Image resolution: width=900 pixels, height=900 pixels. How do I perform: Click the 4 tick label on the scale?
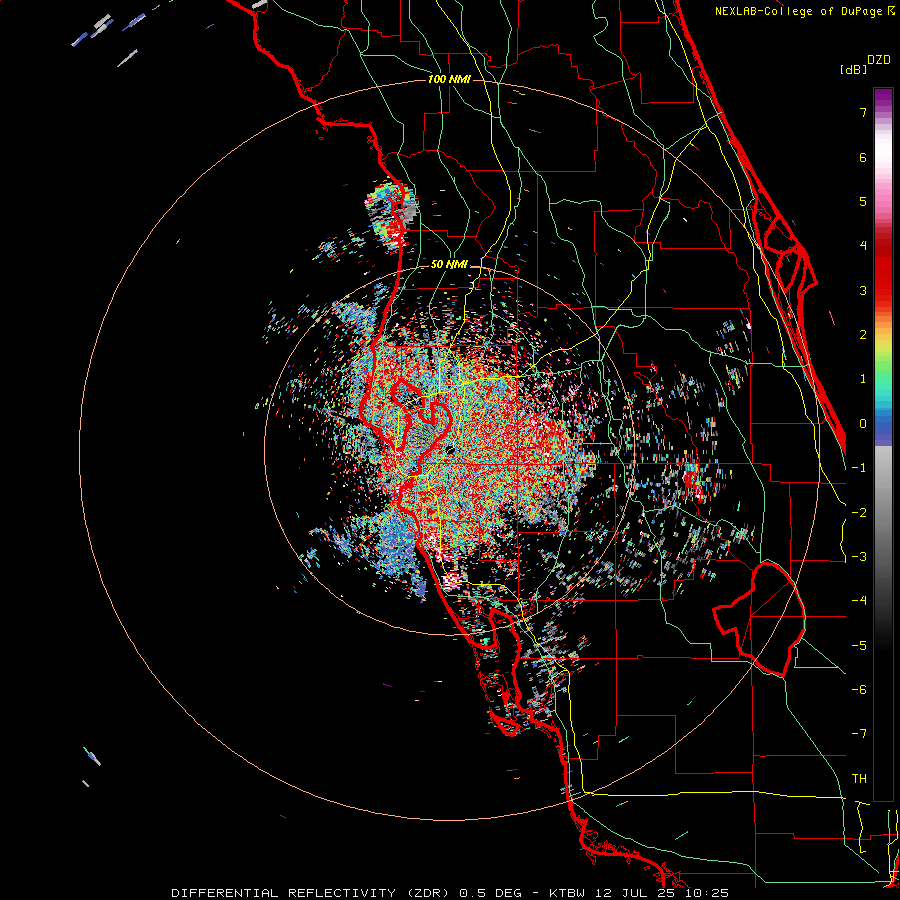tap(863, 246)
